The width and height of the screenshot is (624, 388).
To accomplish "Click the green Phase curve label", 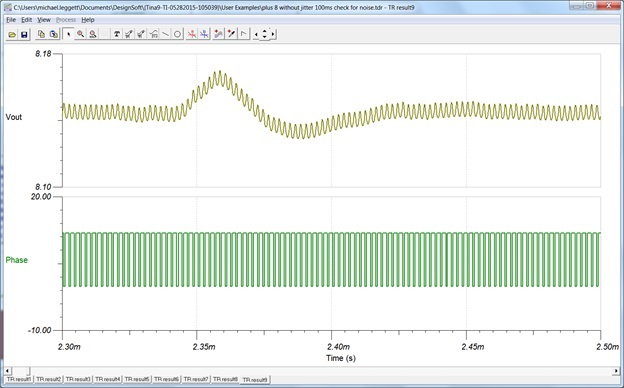I will (16, 260).
